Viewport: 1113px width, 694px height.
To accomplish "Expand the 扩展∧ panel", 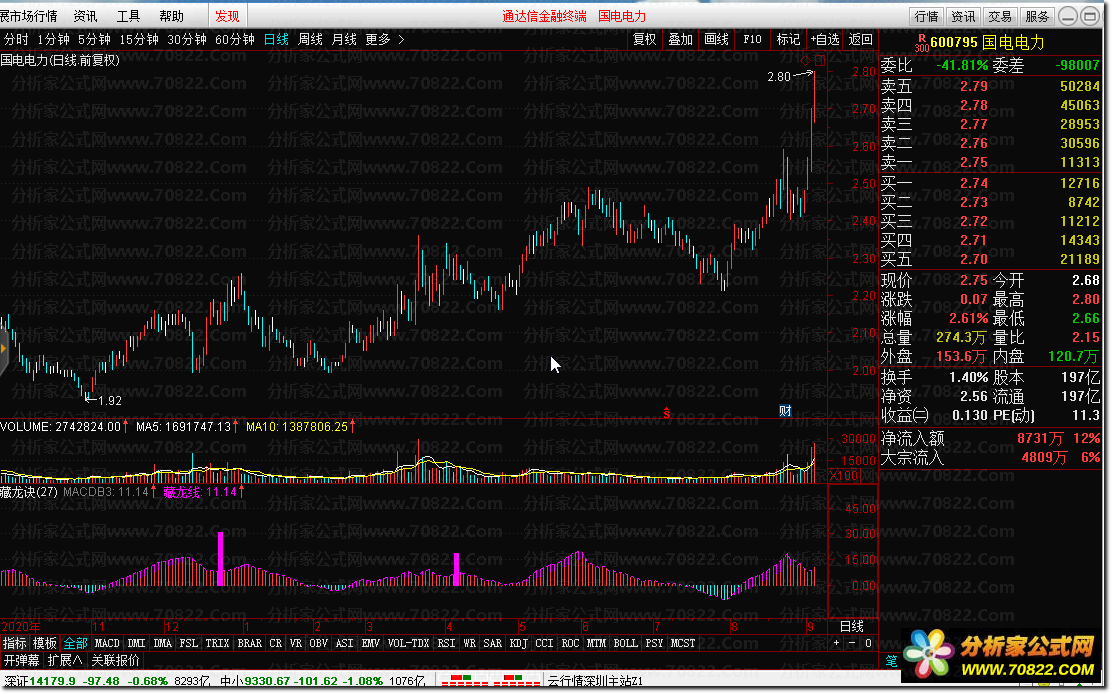I will pyautogui.click(x=65, y=661).
